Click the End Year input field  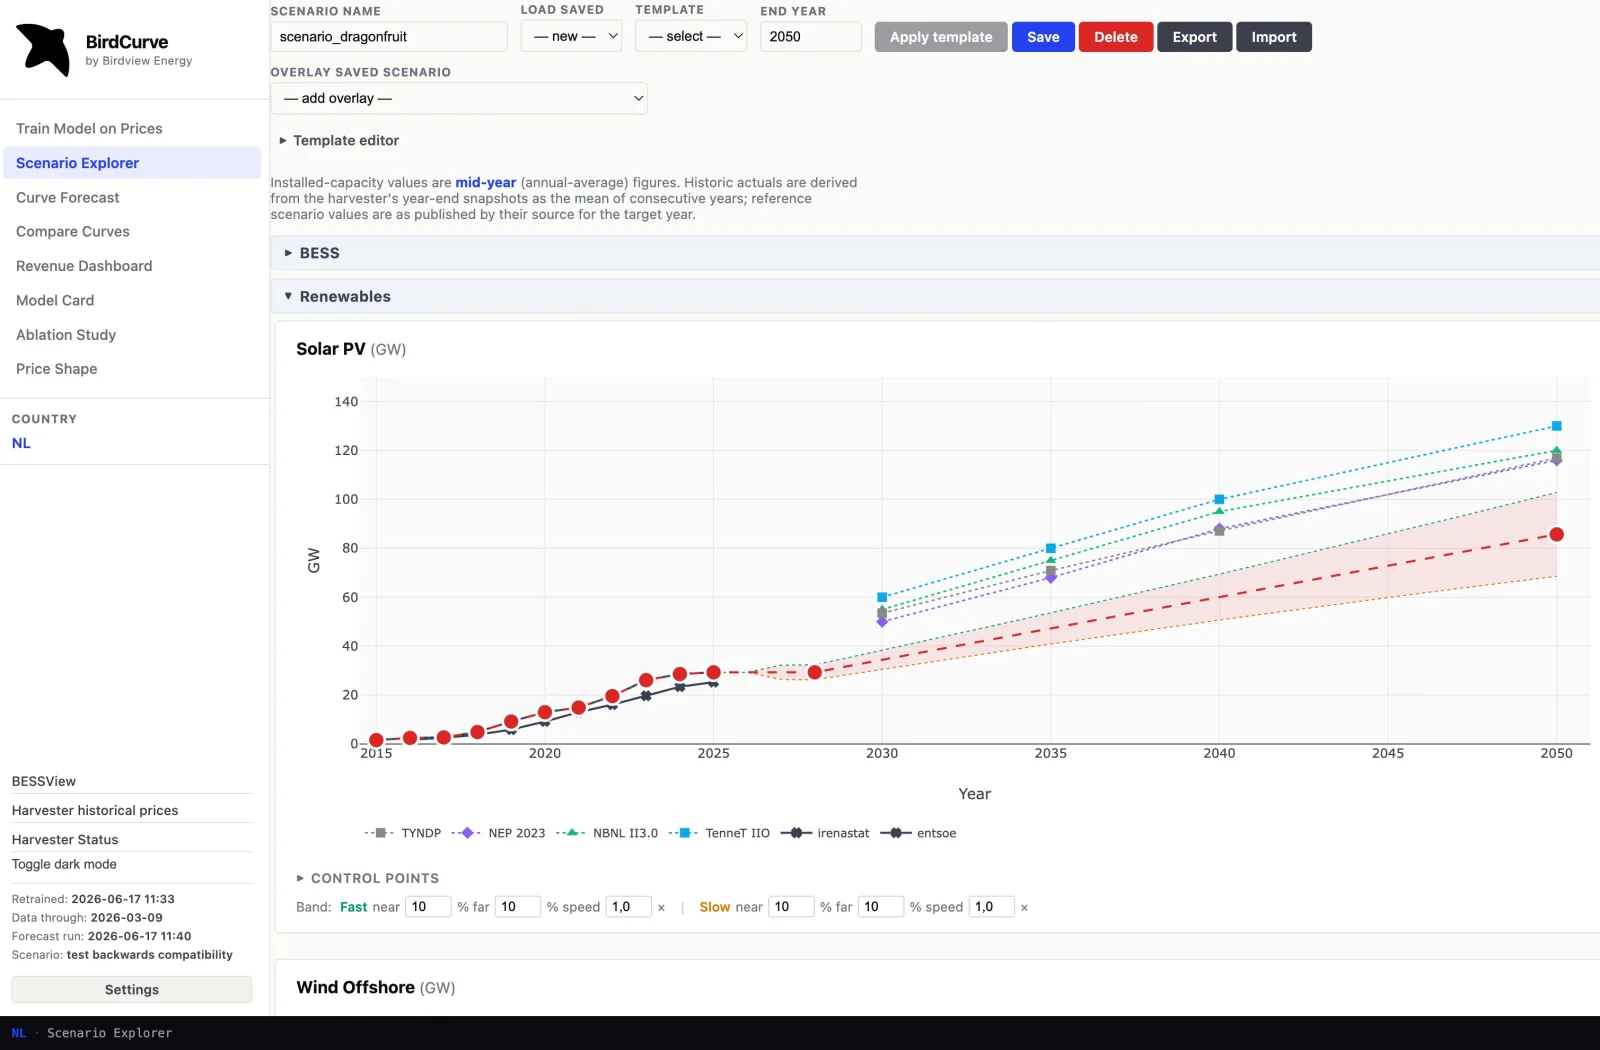pyautogui.click(x=811, y=37)
